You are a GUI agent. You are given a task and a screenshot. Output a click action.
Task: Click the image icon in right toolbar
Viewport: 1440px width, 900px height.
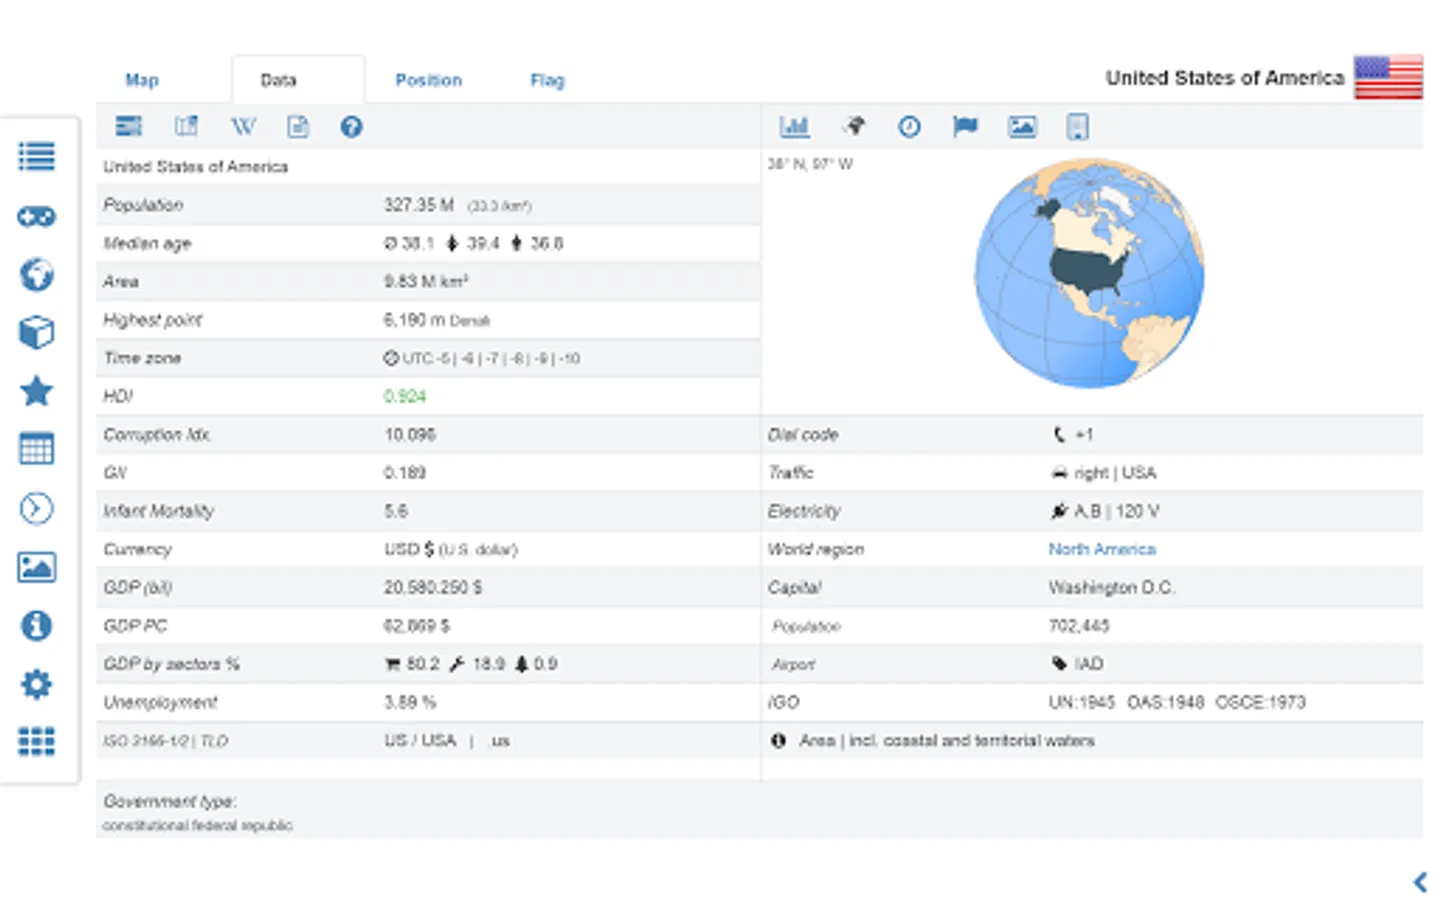[x=1022, y=126]
